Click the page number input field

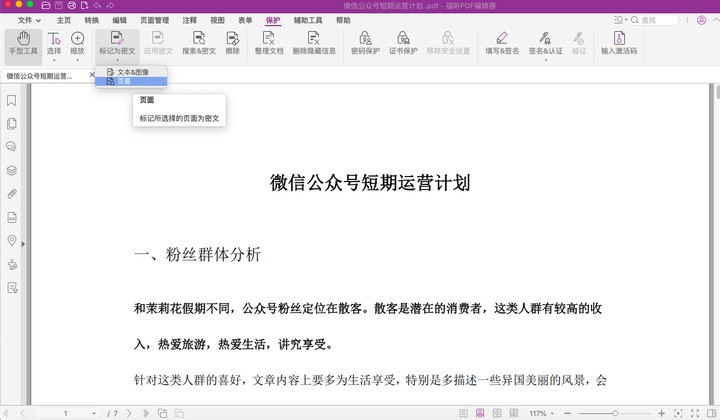coord(66,413)
